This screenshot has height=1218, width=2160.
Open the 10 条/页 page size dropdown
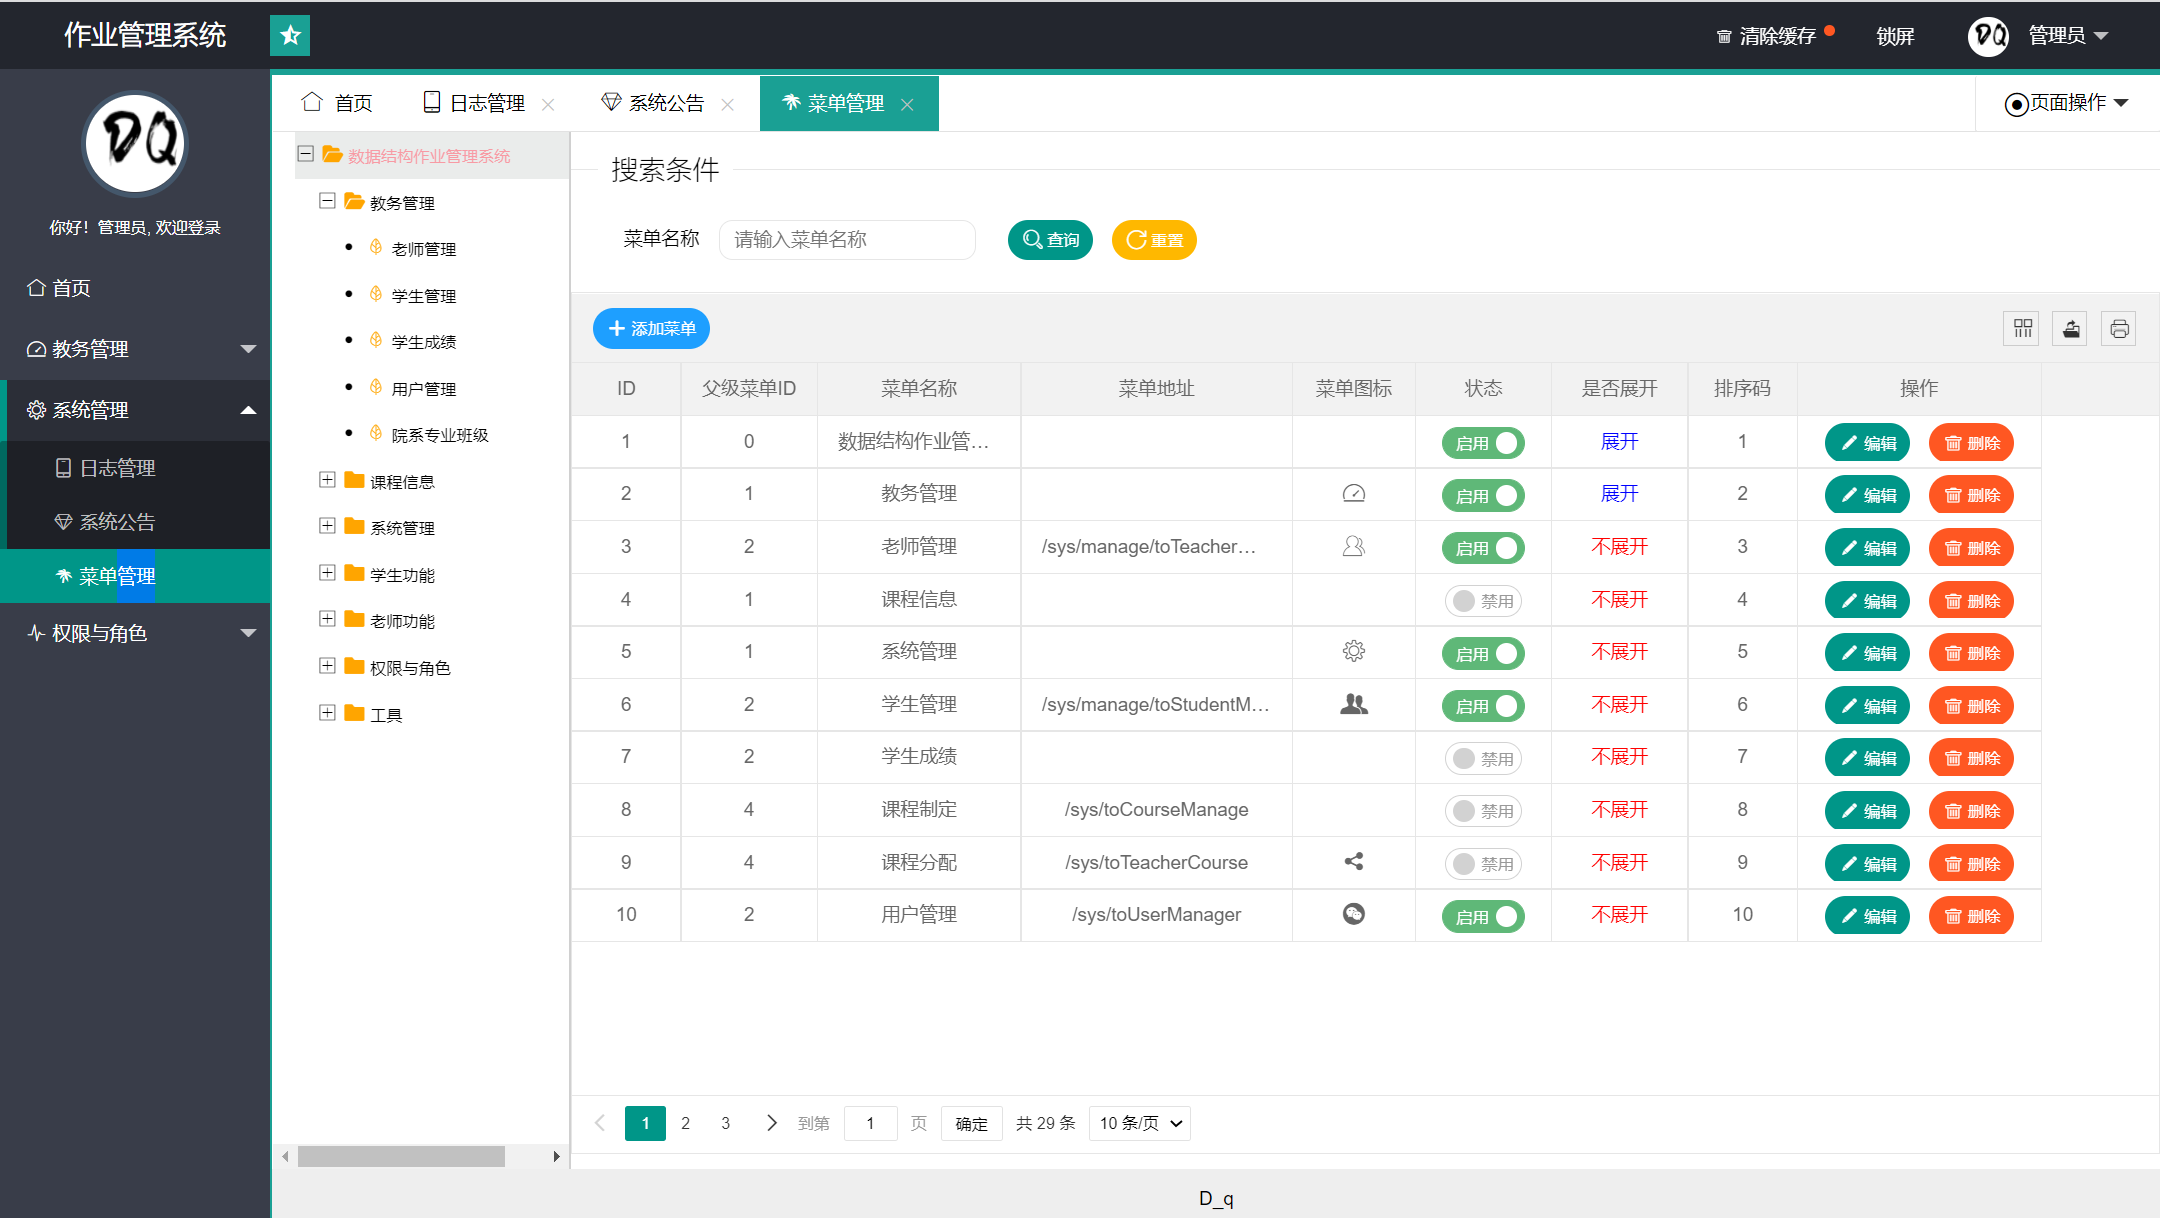1140,1123
